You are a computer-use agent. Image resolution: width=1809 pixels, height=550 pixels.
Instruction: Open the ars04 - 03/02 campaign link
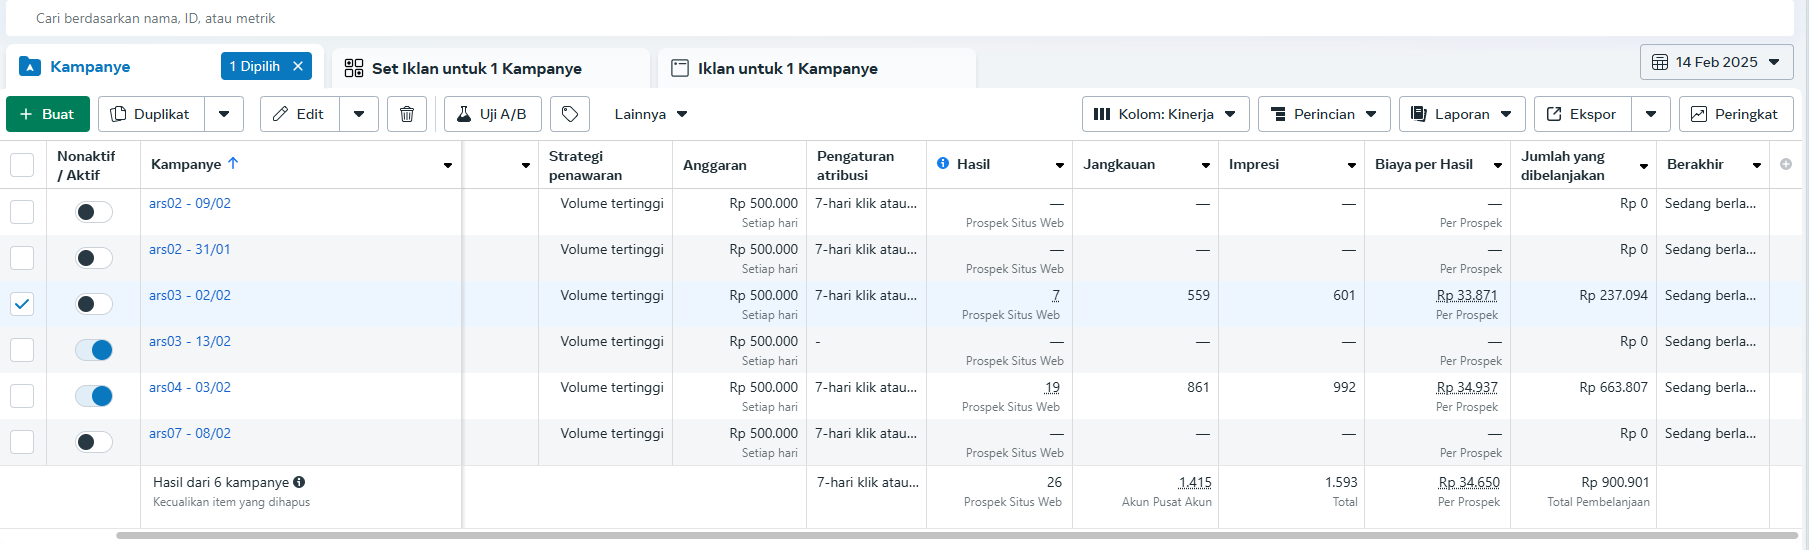pos(190,387)
